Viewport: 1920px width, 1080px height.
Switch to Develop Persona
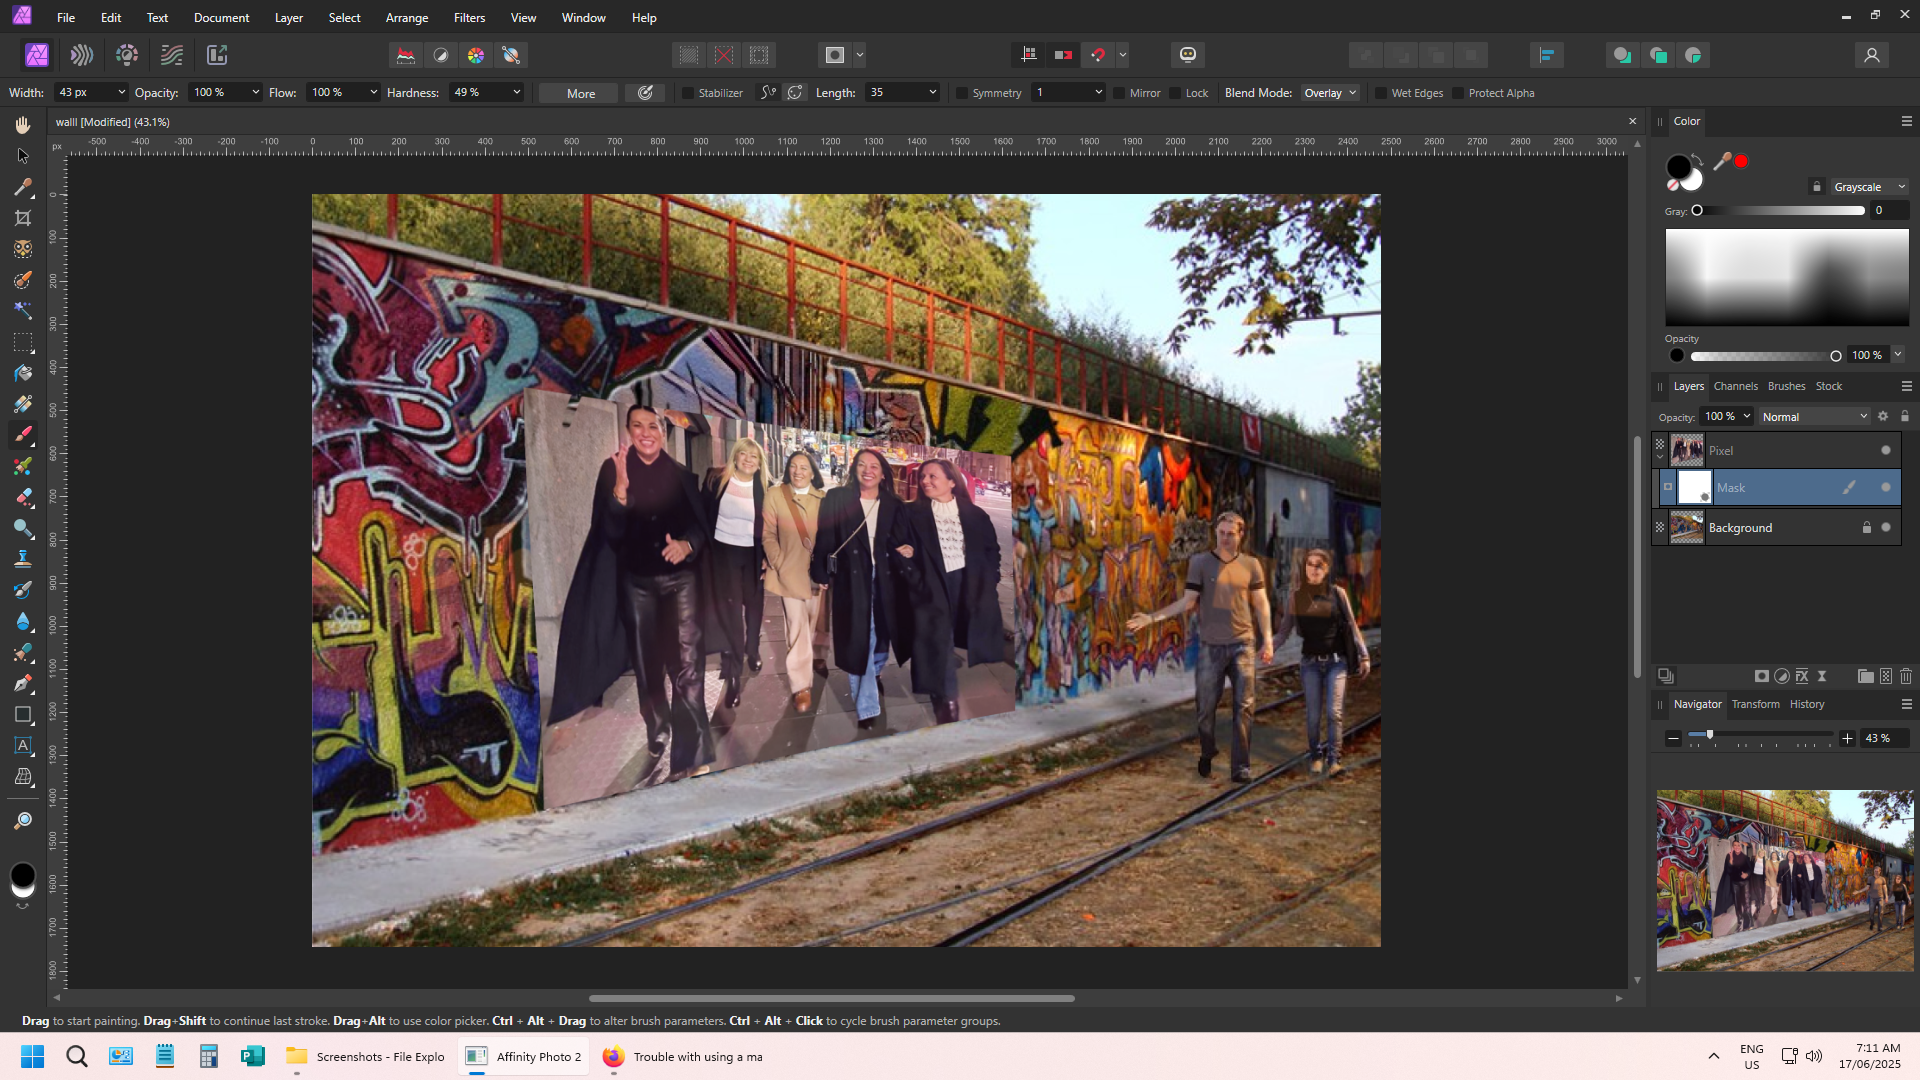(127, 55)
